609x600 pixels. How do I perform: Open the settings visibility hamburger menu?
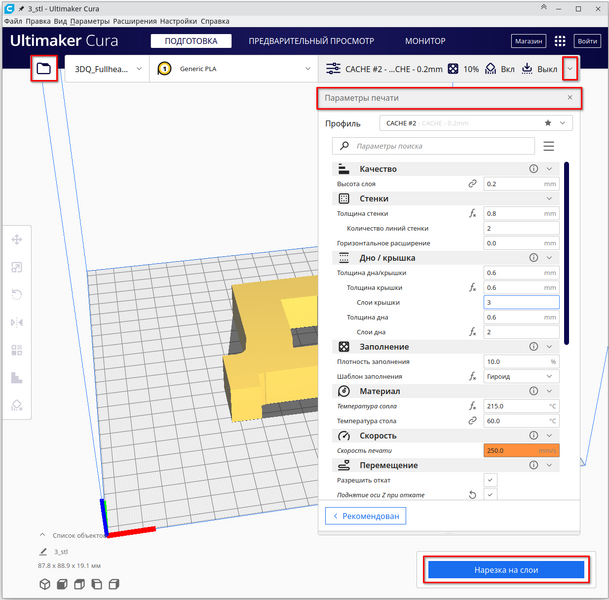click(548, 146)
